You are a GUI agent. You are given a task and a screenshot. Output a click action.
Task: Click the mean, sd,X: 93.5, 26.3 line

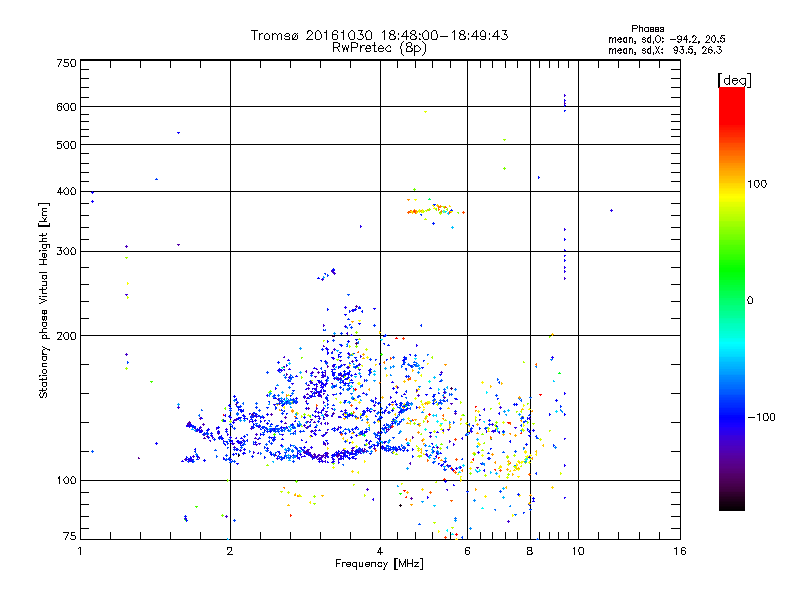pos(665,50)
